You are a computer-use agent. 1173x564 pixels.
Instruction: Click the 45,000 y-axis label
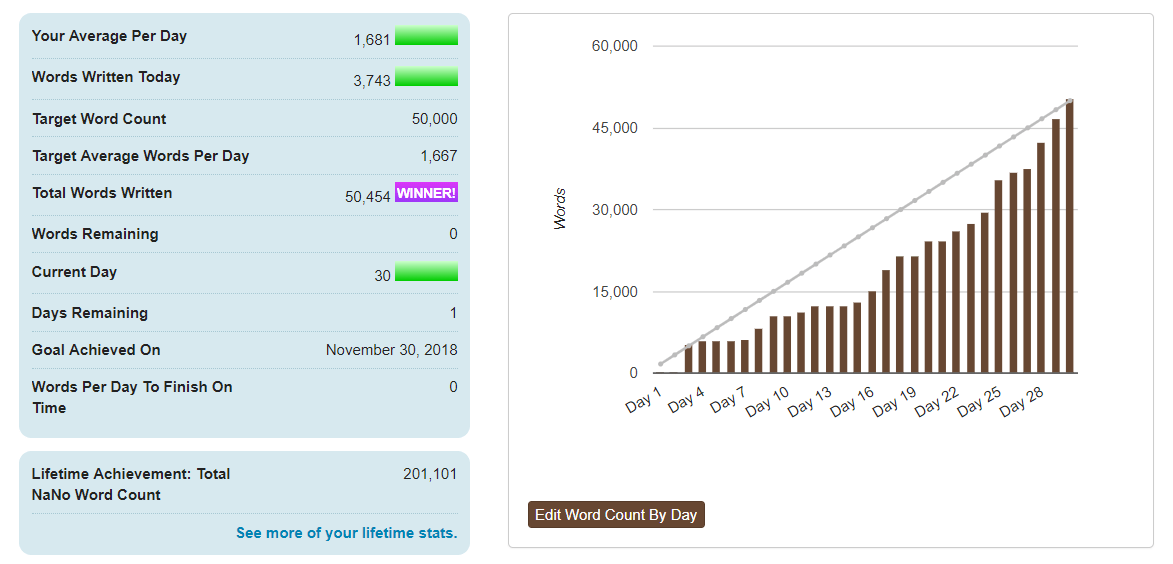(x=615, y=128)
